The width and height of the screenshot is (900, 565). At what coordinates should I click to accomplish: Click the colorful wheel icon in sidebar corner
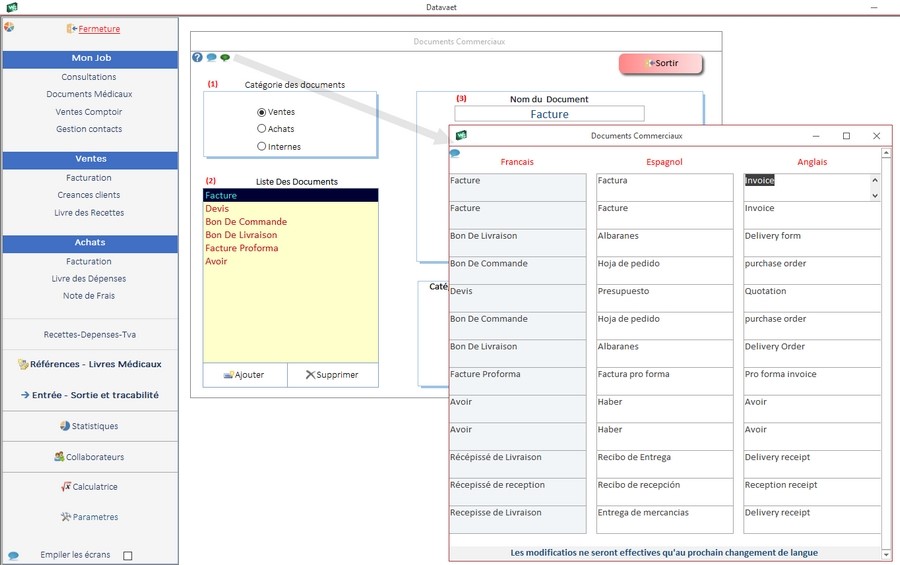pos(9,26)
